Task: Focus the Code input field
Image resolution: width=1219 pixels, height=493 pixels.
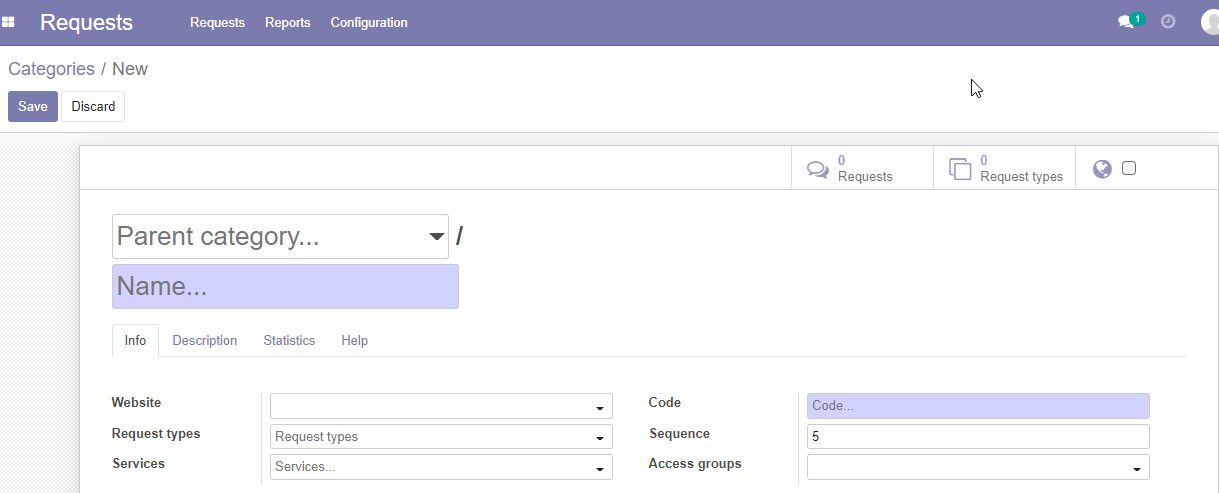Action: 978,406
